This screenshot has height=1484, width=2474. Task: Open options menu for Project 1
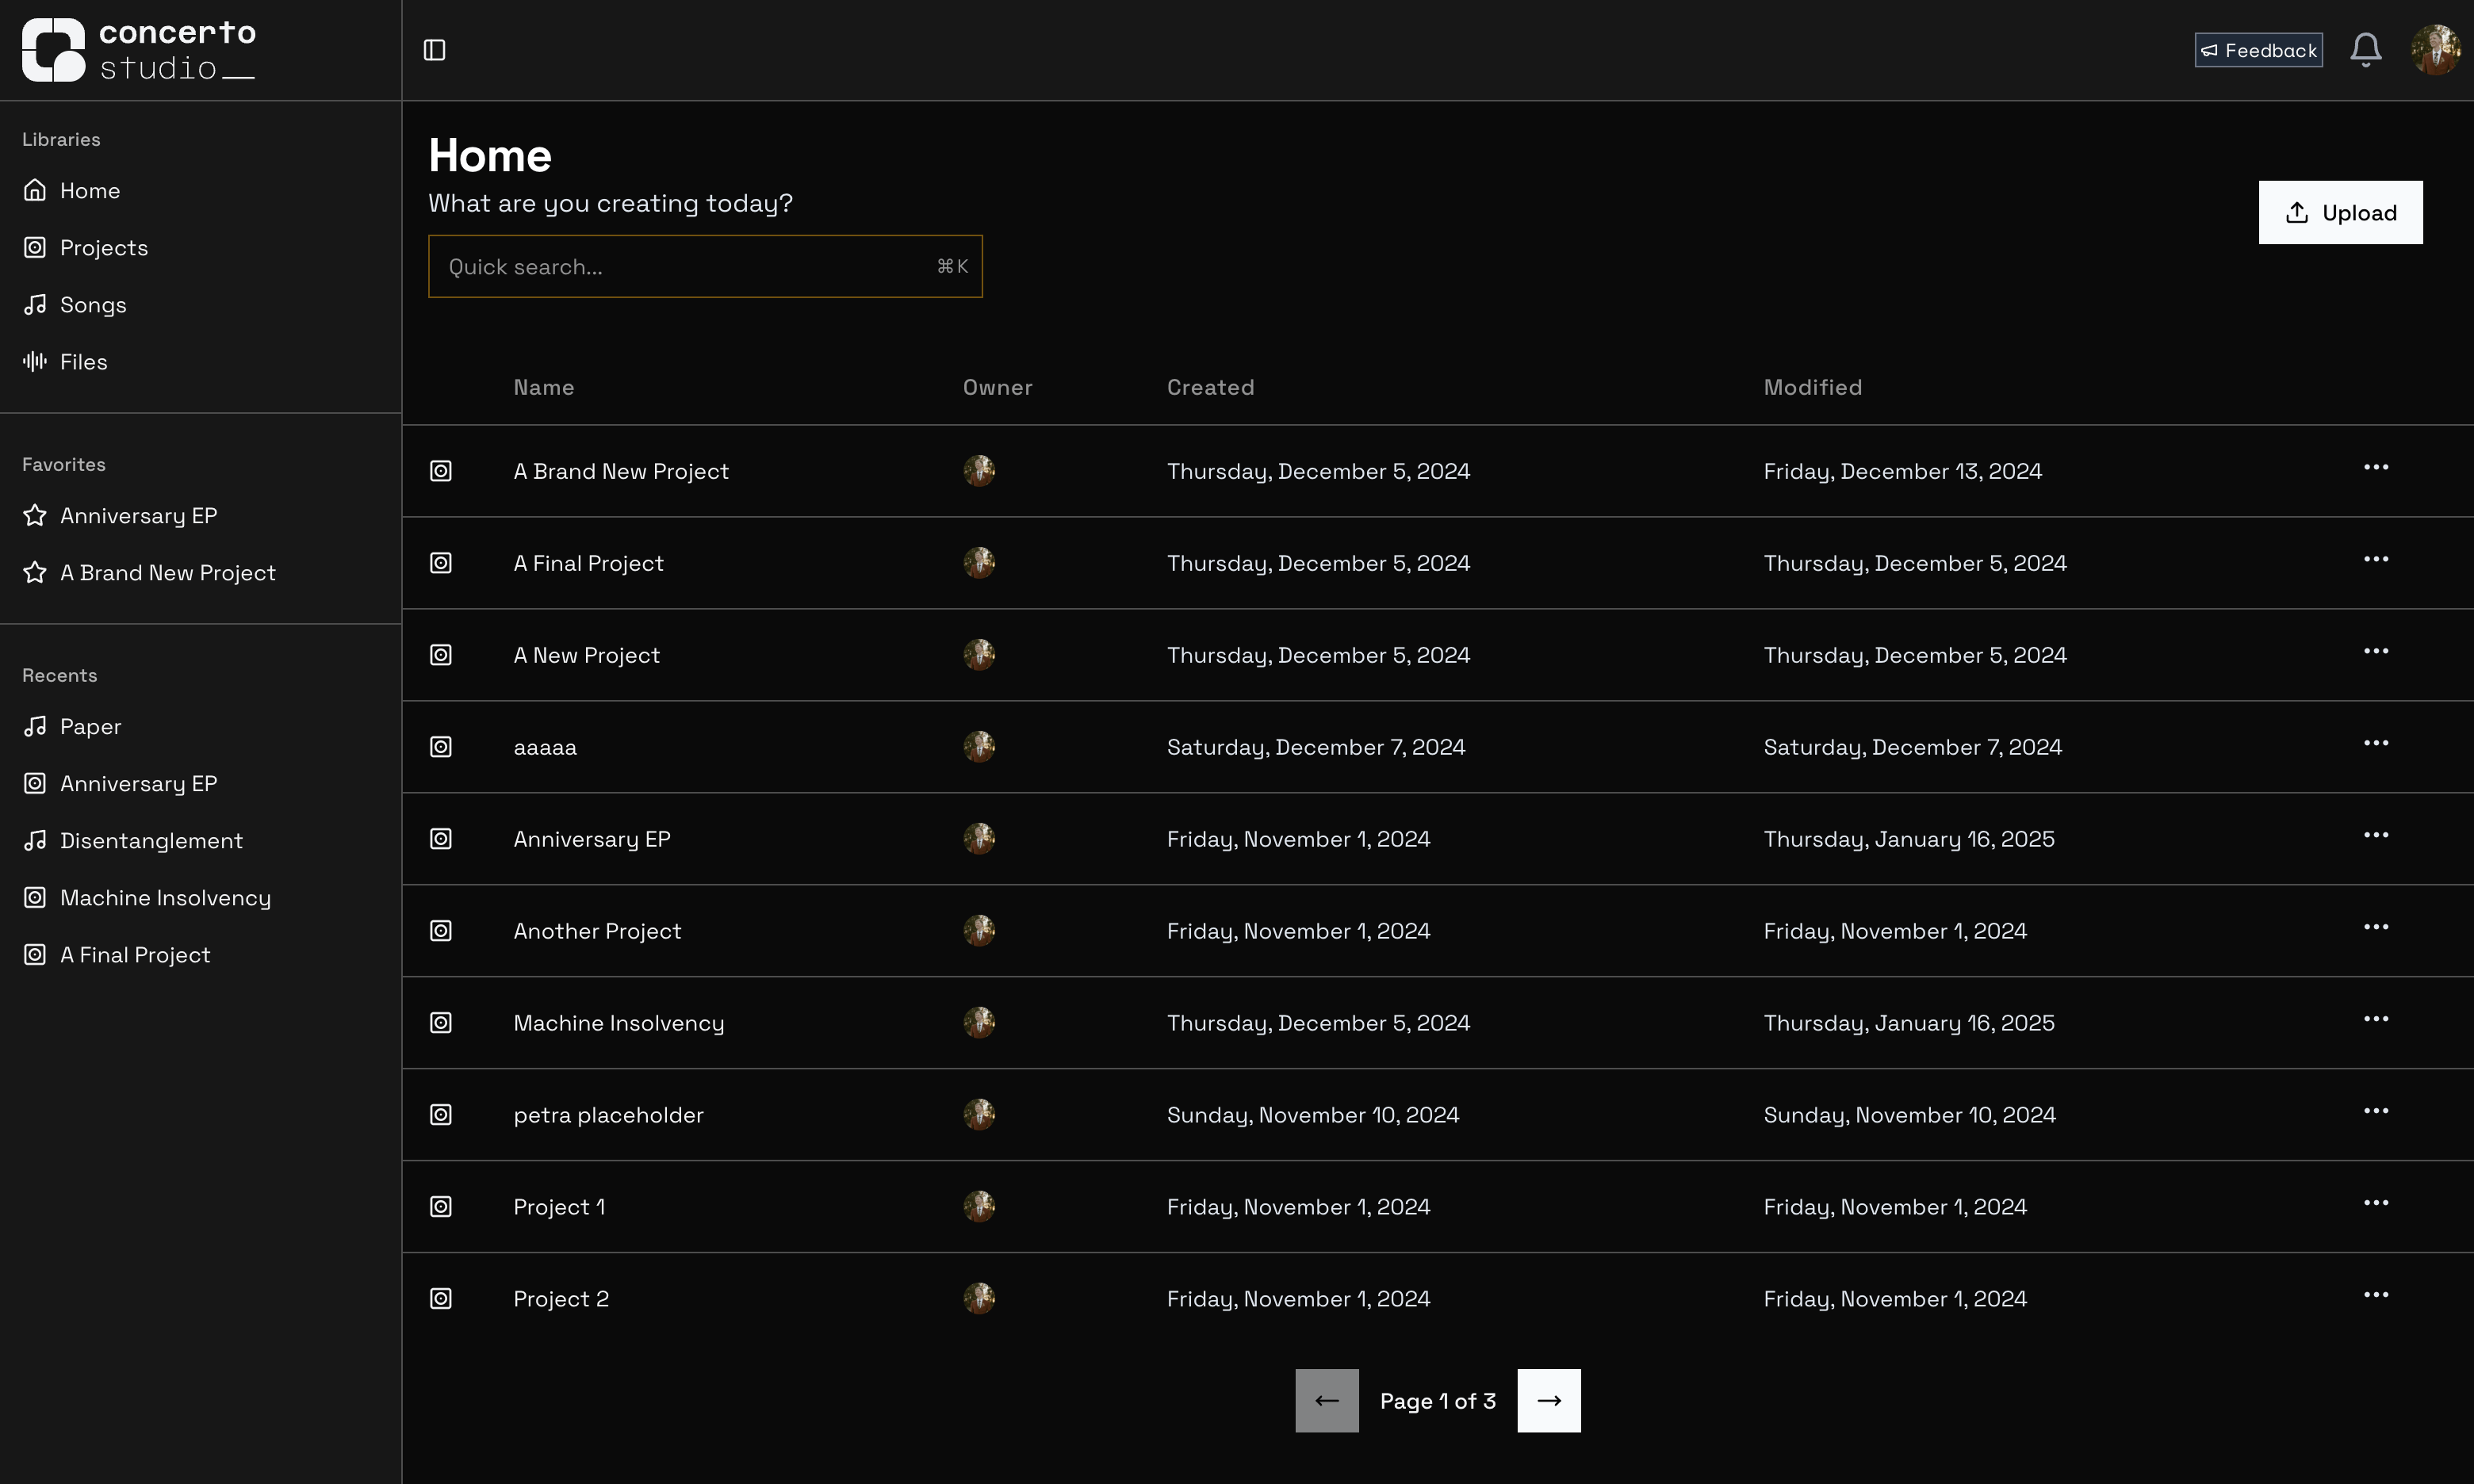[x=2376, y=1203]
